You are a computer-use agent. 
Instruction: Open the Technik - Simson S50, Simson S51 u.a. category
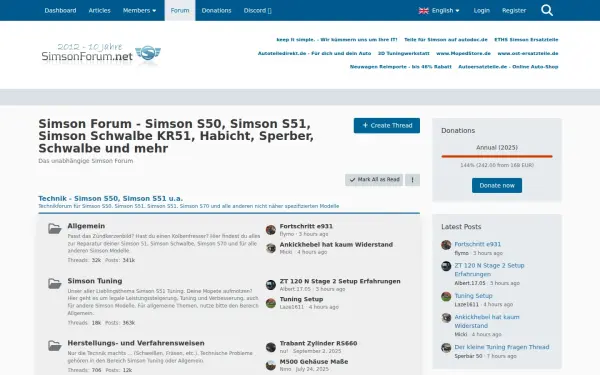111,198
